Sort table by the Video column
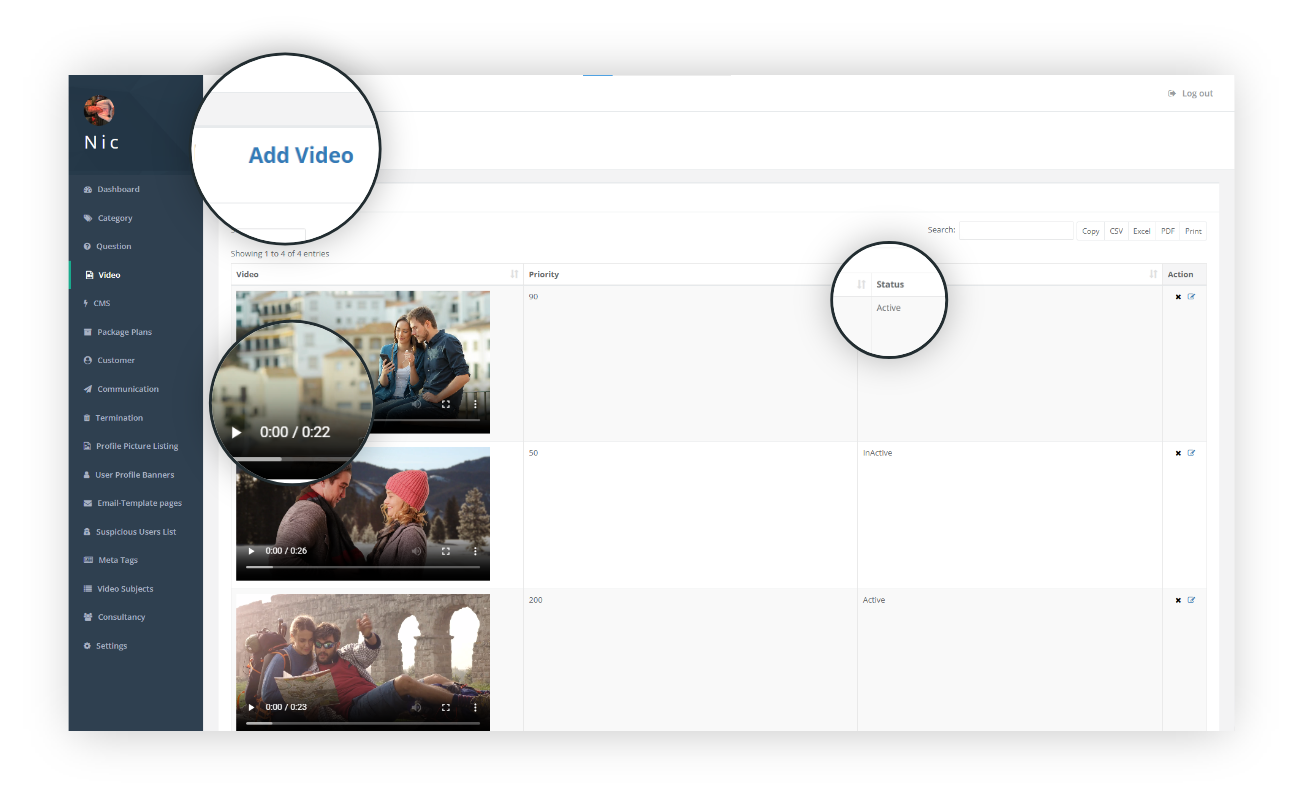Image resolution: width=1303 pixels, height=806 pixels. click(514, 274)
